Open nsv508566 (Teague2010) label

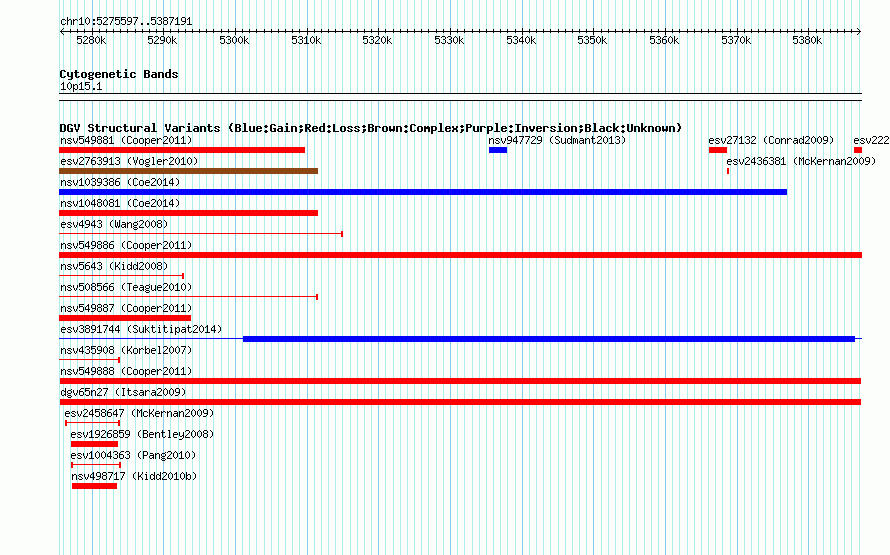pos(126,287)
